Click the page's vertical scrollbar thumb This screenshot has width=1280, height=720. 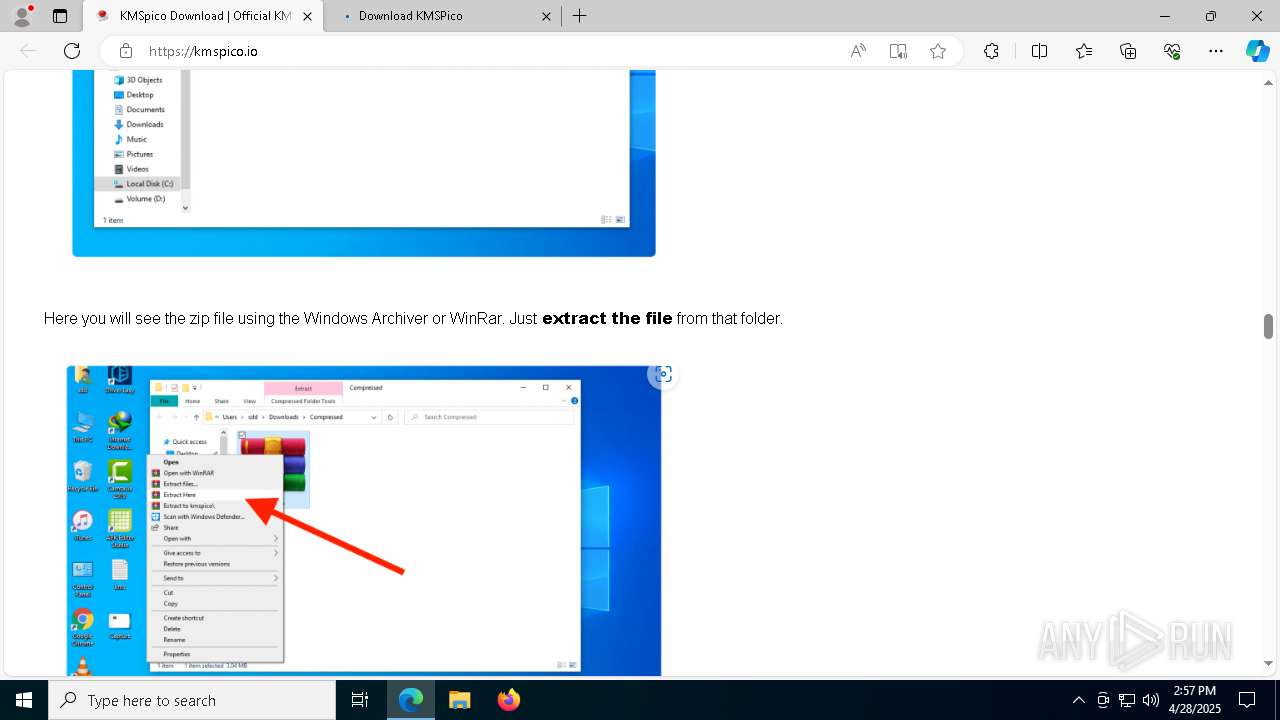point(1268,326)
